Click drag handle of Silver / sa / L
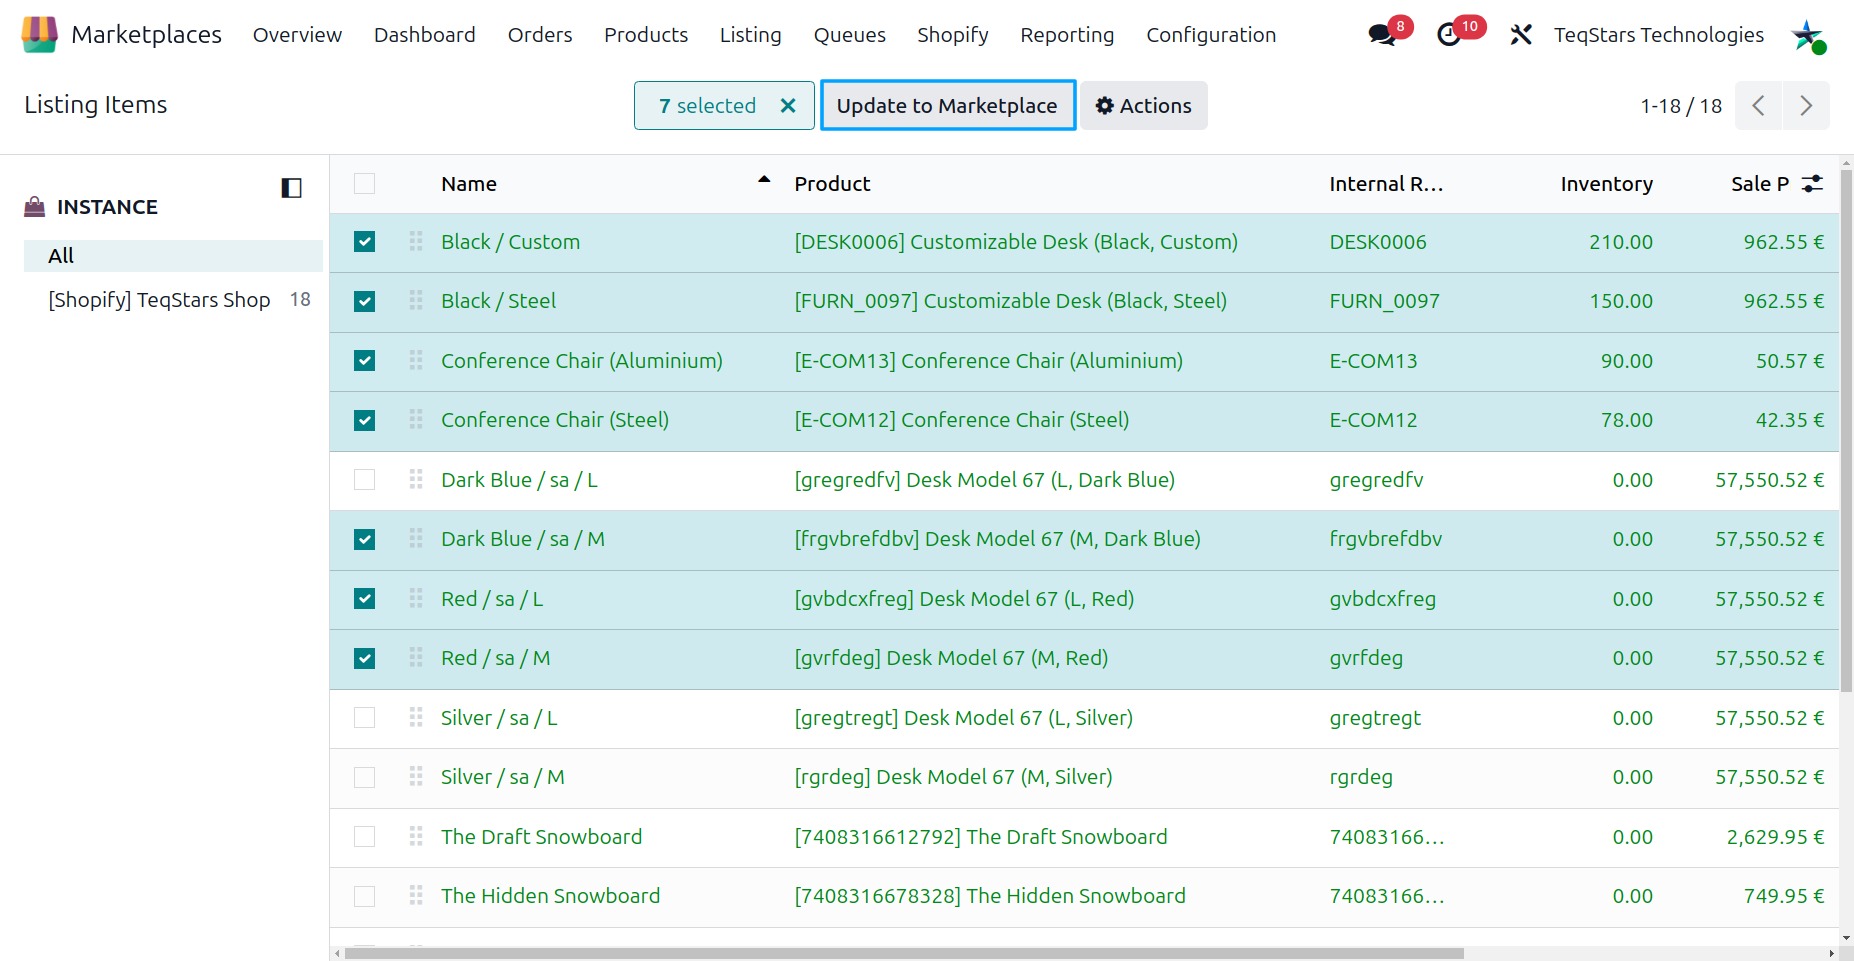Image resolution: width=1854 pixels, height=961 pixels. pos(416,717)
